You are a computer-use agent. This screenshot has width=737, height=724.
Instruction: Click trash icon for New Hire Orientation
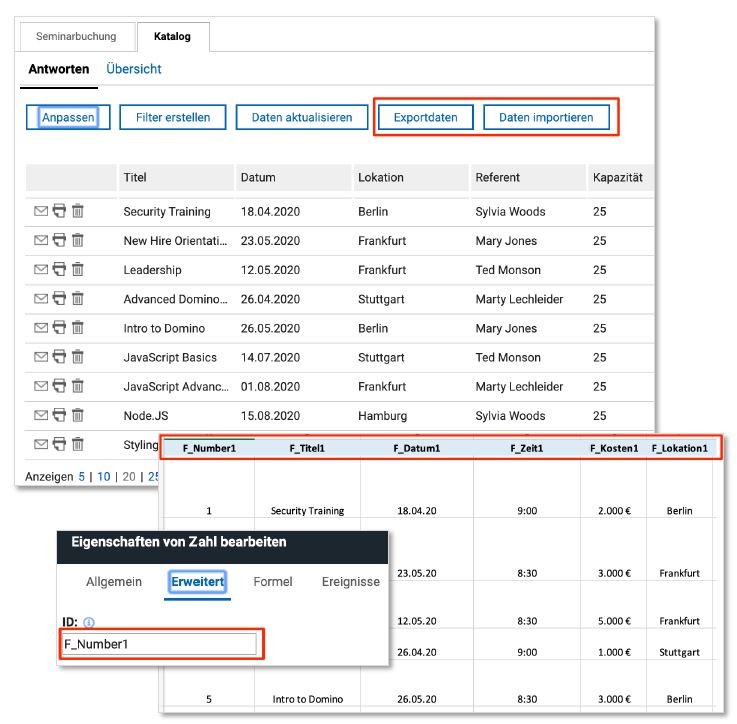click(x=78, y=240)
